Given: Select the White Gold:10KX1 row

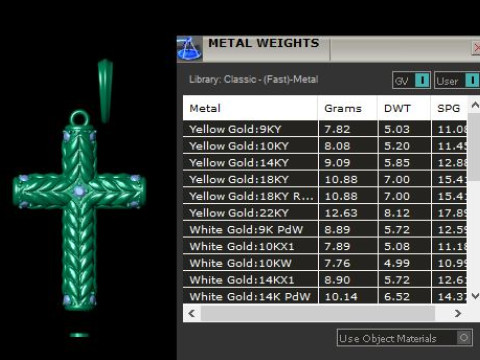Looking at the screenshot, I should point(325,246).
